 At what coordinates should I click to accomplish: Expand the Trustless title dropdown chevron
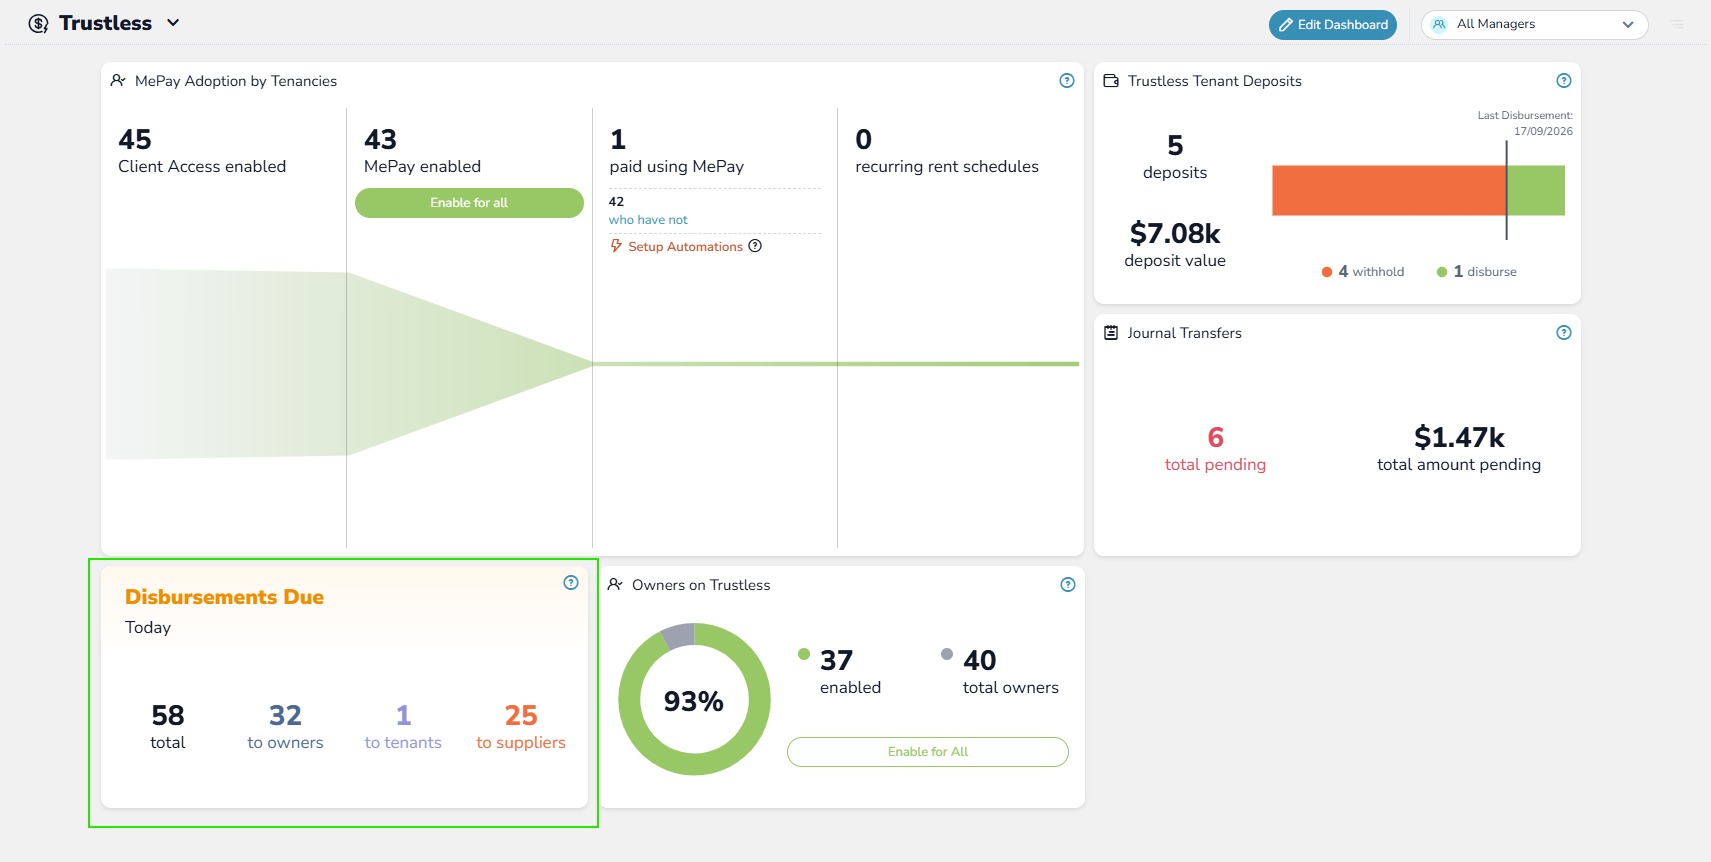pyautogui.click(x=173, y=23)
